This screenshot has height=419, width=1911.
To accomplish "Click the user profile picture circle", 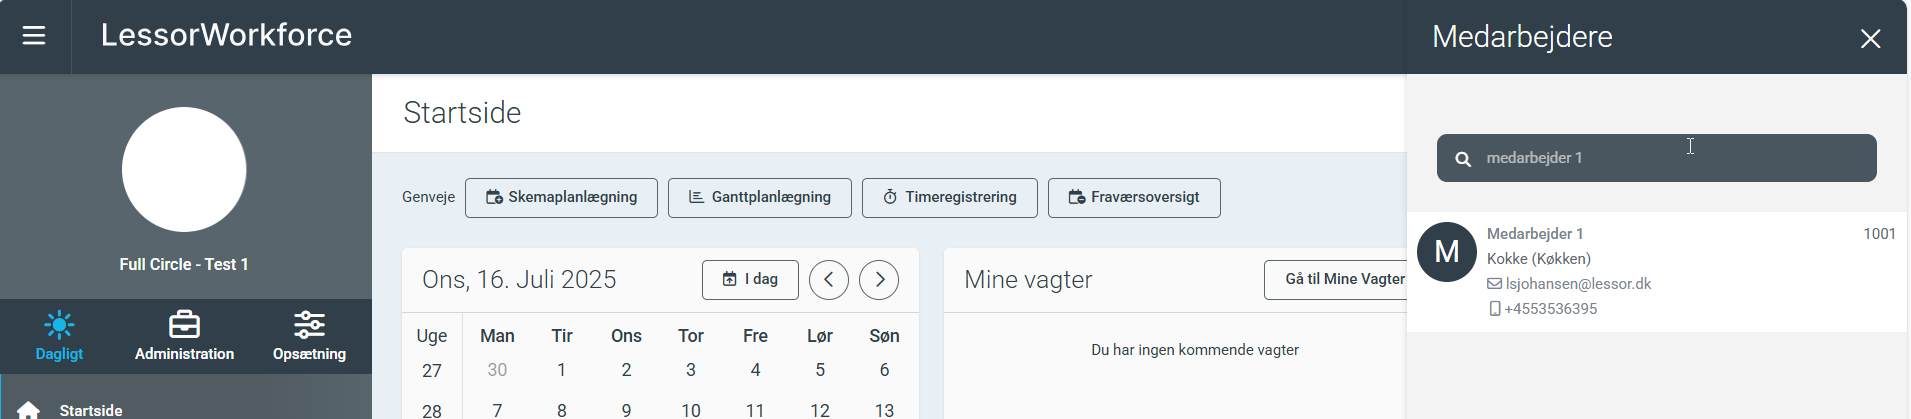I will (184, 170).
